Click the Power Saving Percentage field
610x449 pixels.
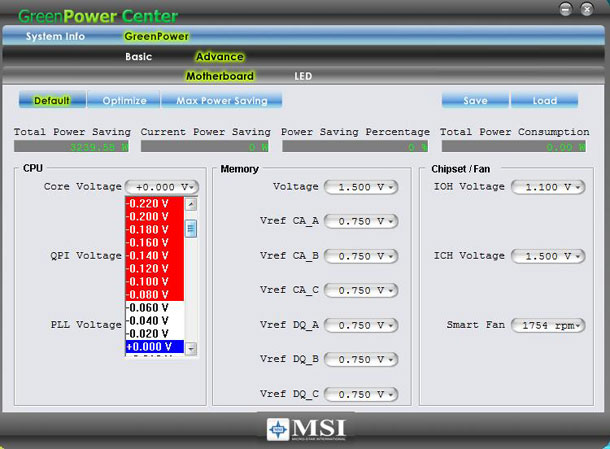click(x=355, y=147)
